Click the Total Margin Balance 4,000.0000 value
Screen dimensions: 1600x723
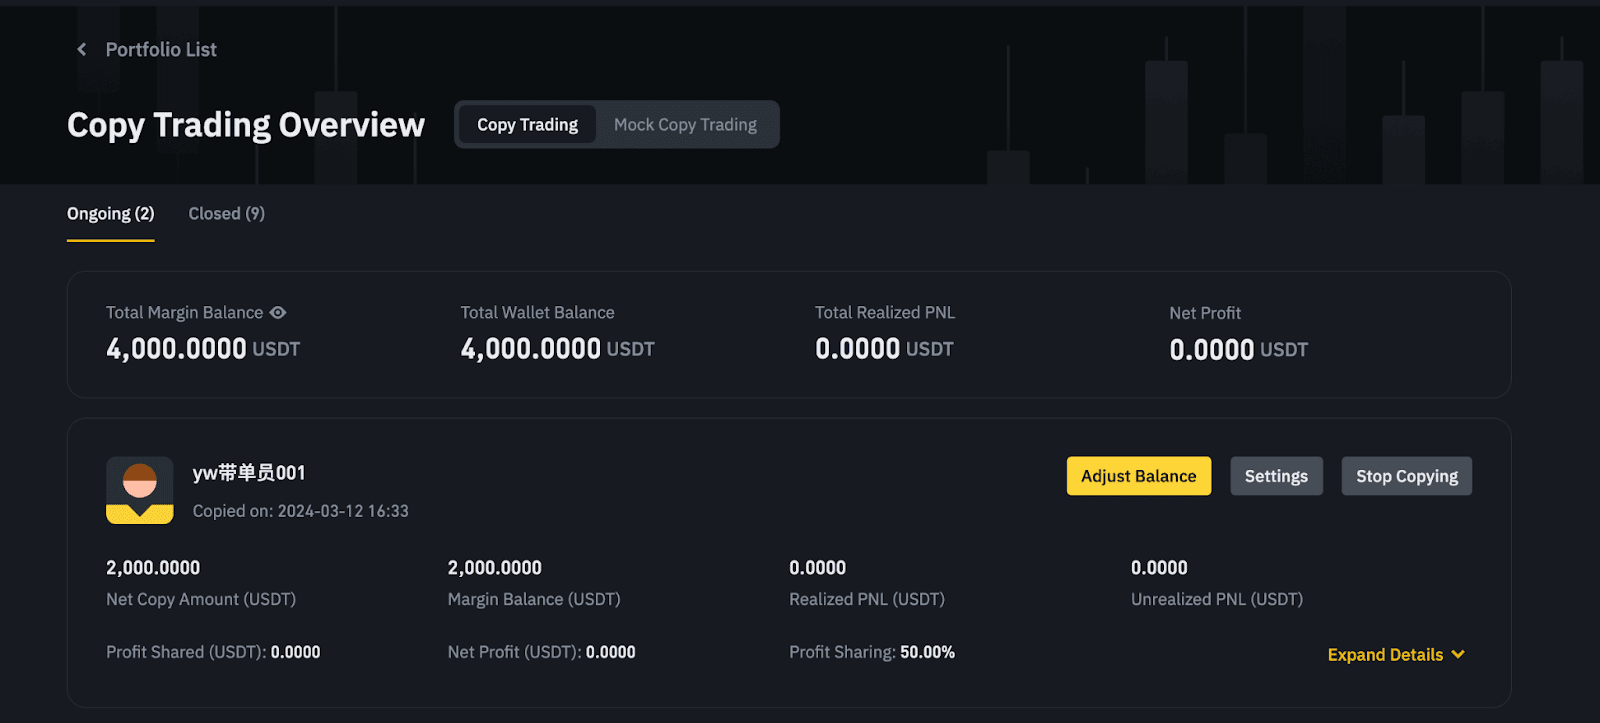click(176, 349)
